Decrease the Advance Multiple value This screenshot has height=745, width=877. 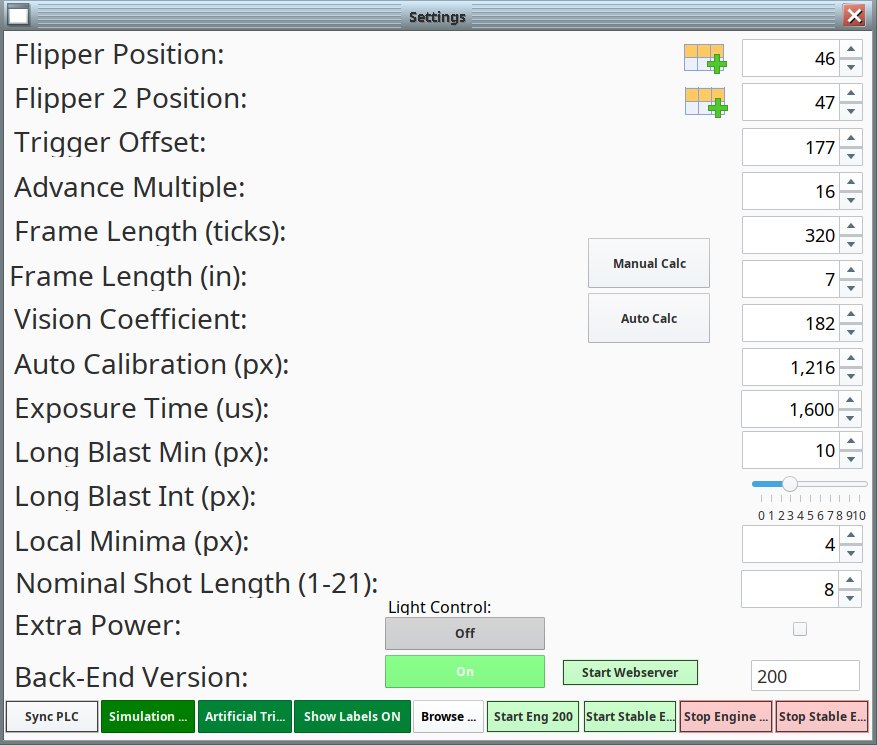[x=851, y=200]
